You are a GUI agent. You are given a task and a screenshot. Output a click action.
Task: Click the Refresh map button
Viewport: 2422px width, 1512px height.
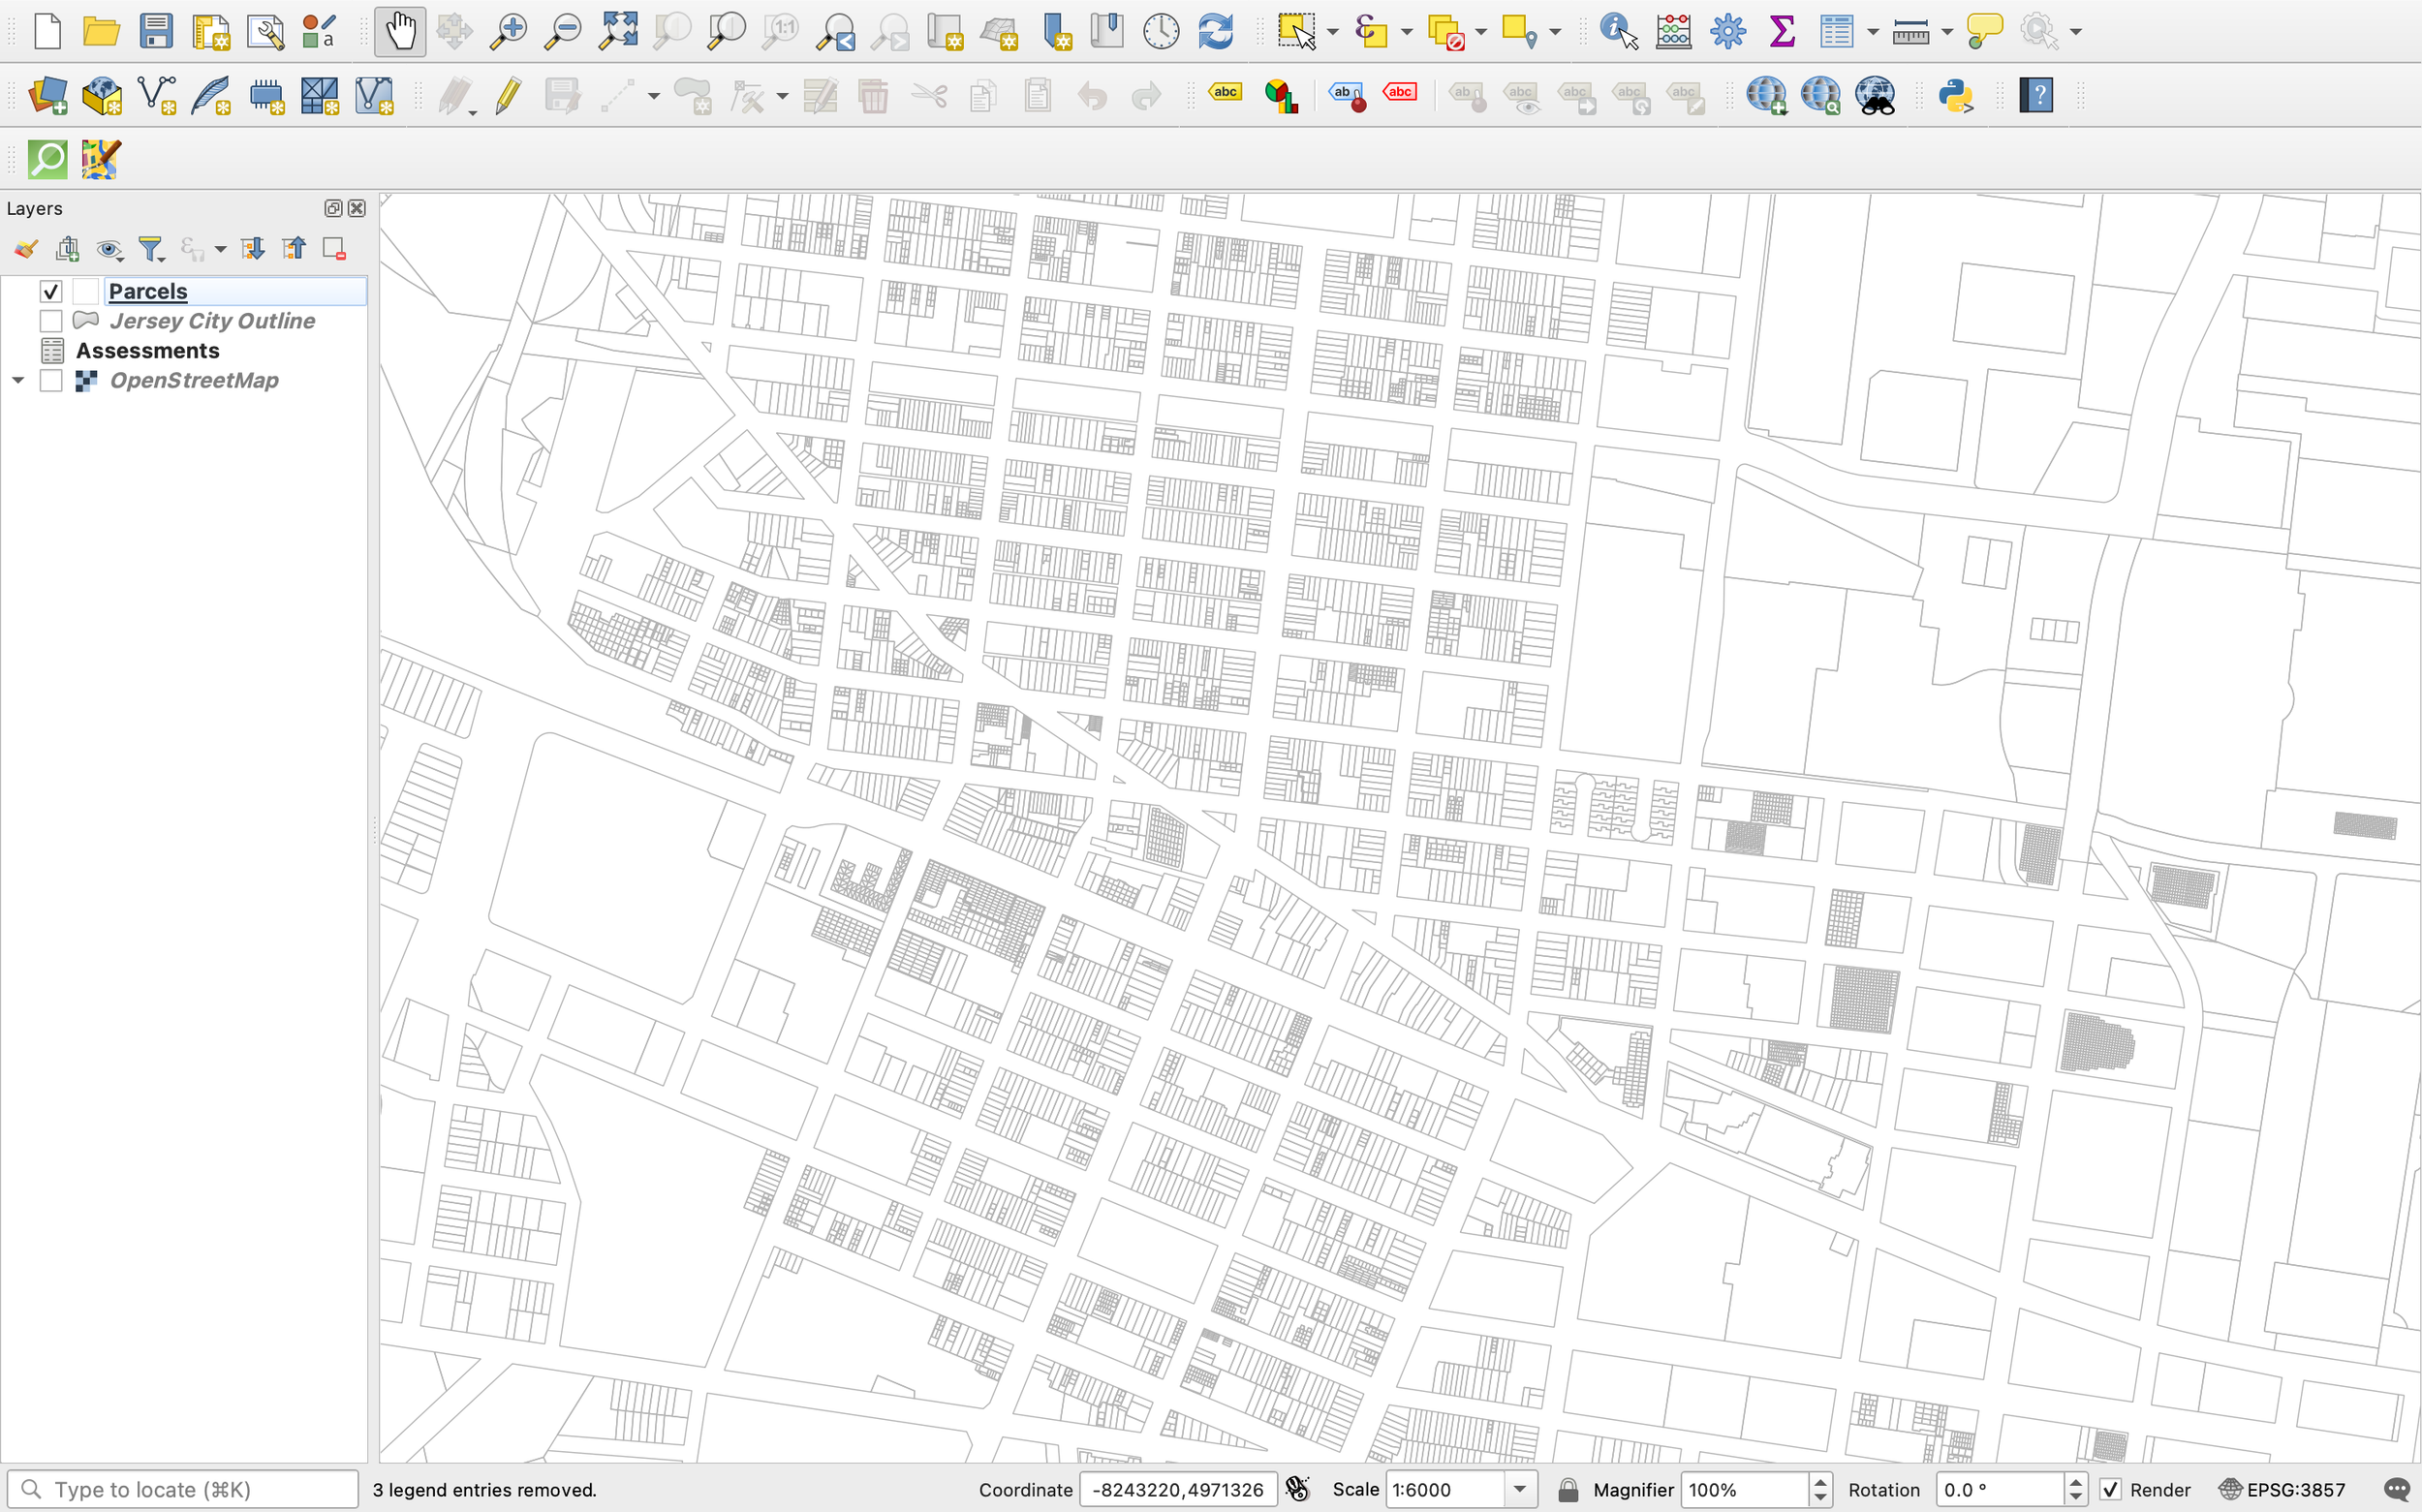1215,31
